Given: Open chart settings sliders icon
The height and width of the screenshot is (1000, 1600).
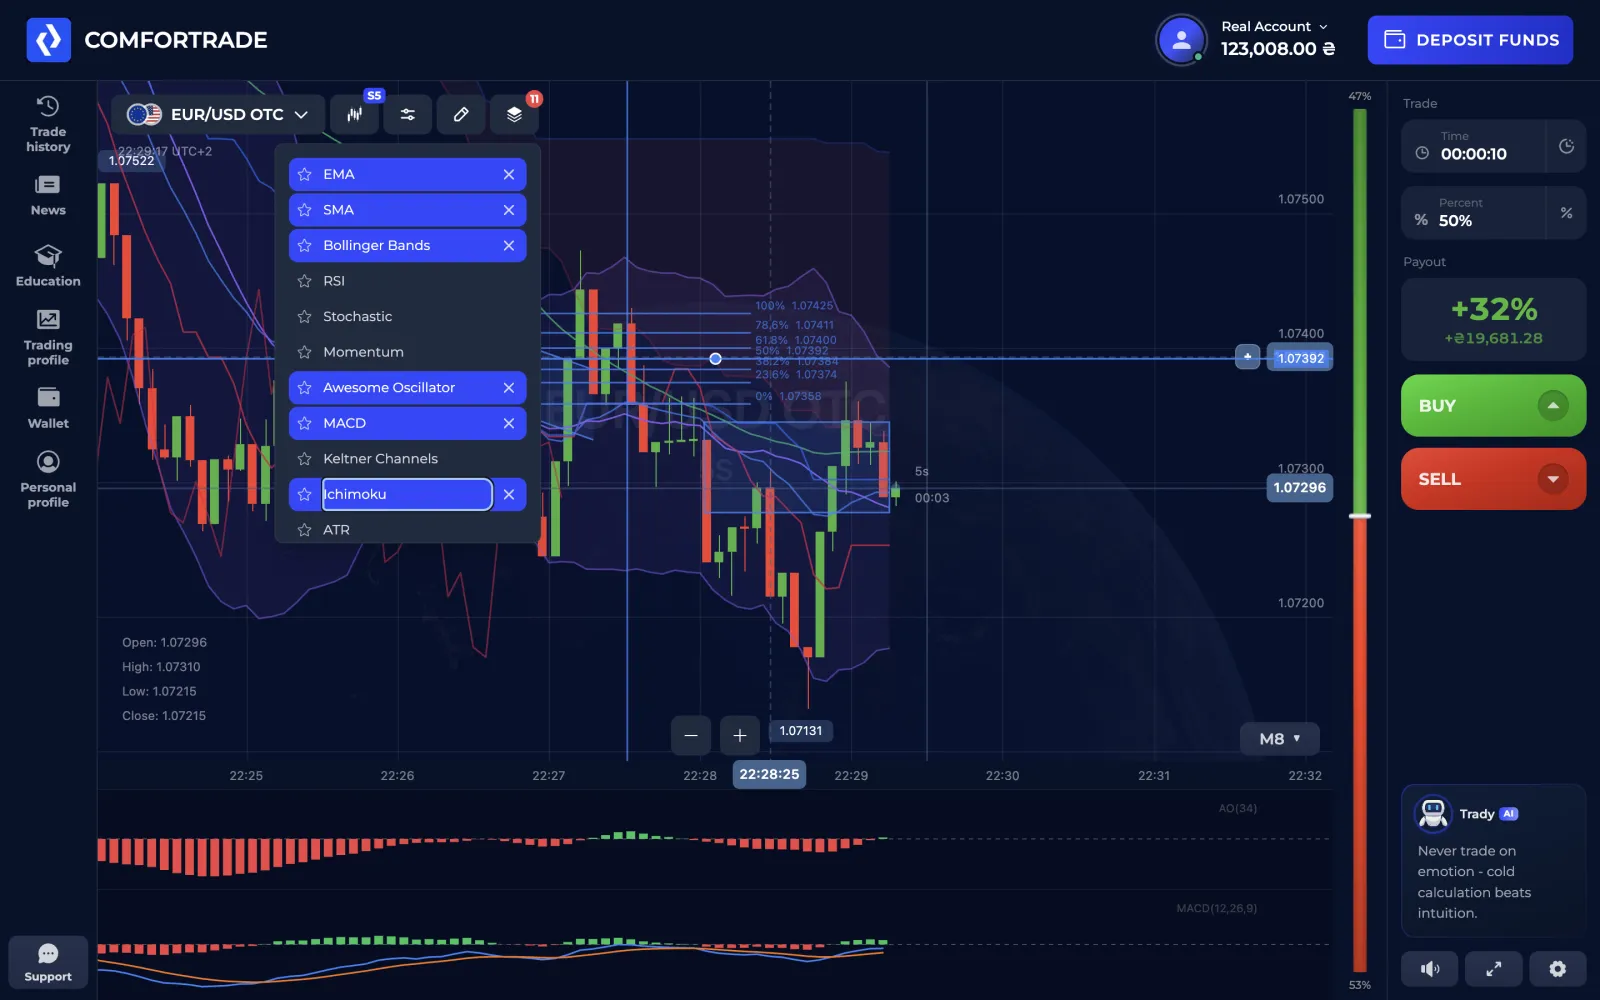Looking at the screenshot, I should (x=408, y=114).
